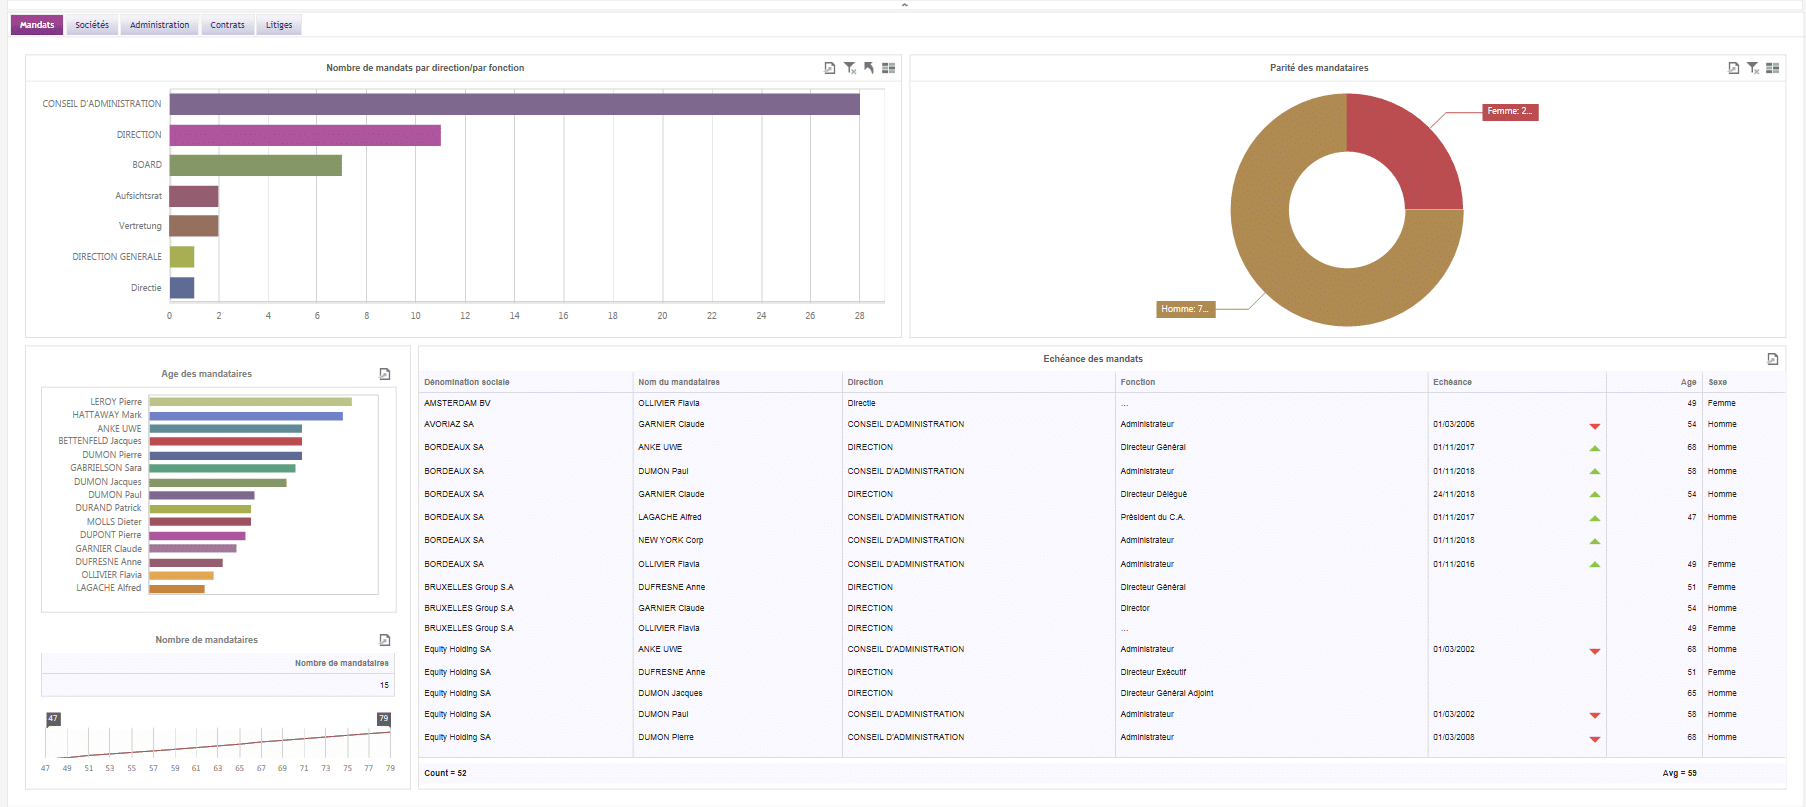Sort table by Direction column header
The width and height of the screenshot is (1806, 807).
click(865, 382)
